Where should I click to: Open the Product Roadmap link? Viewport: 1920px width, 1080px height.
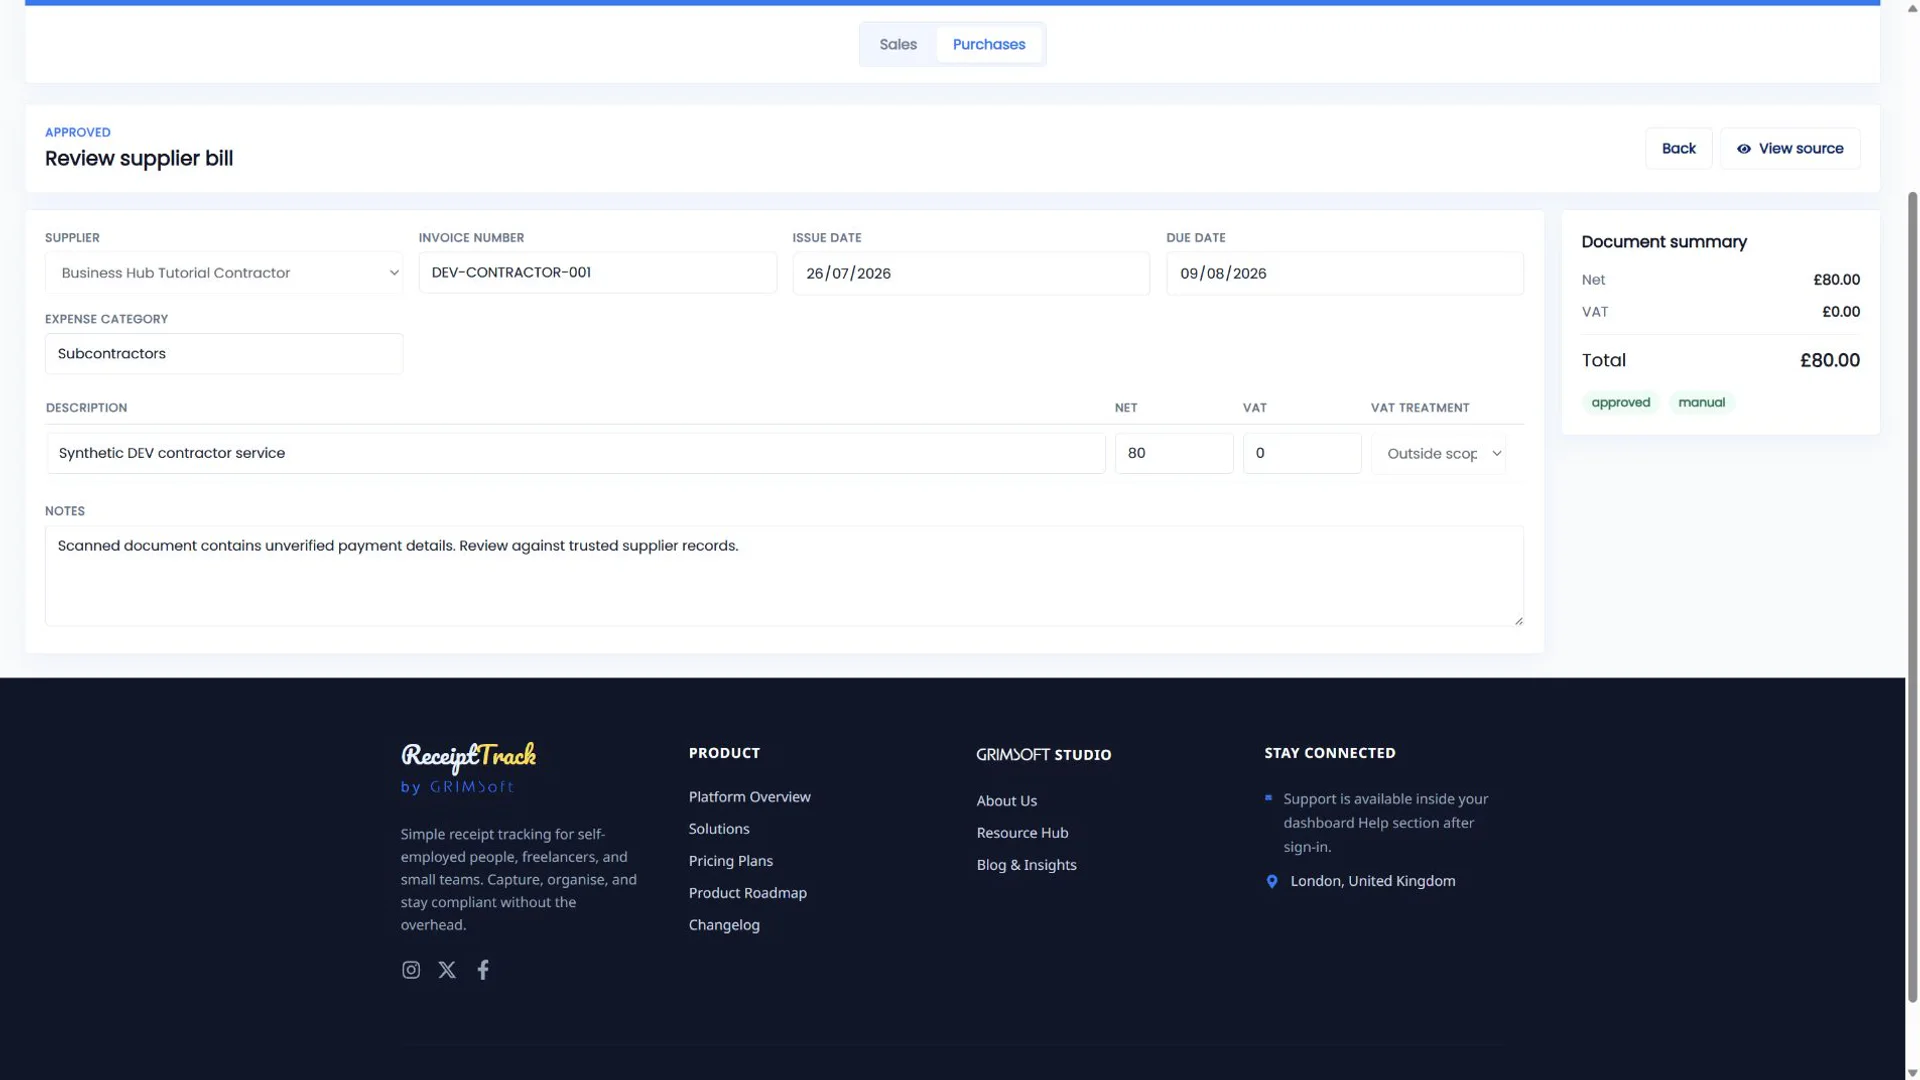coord(747,893)
